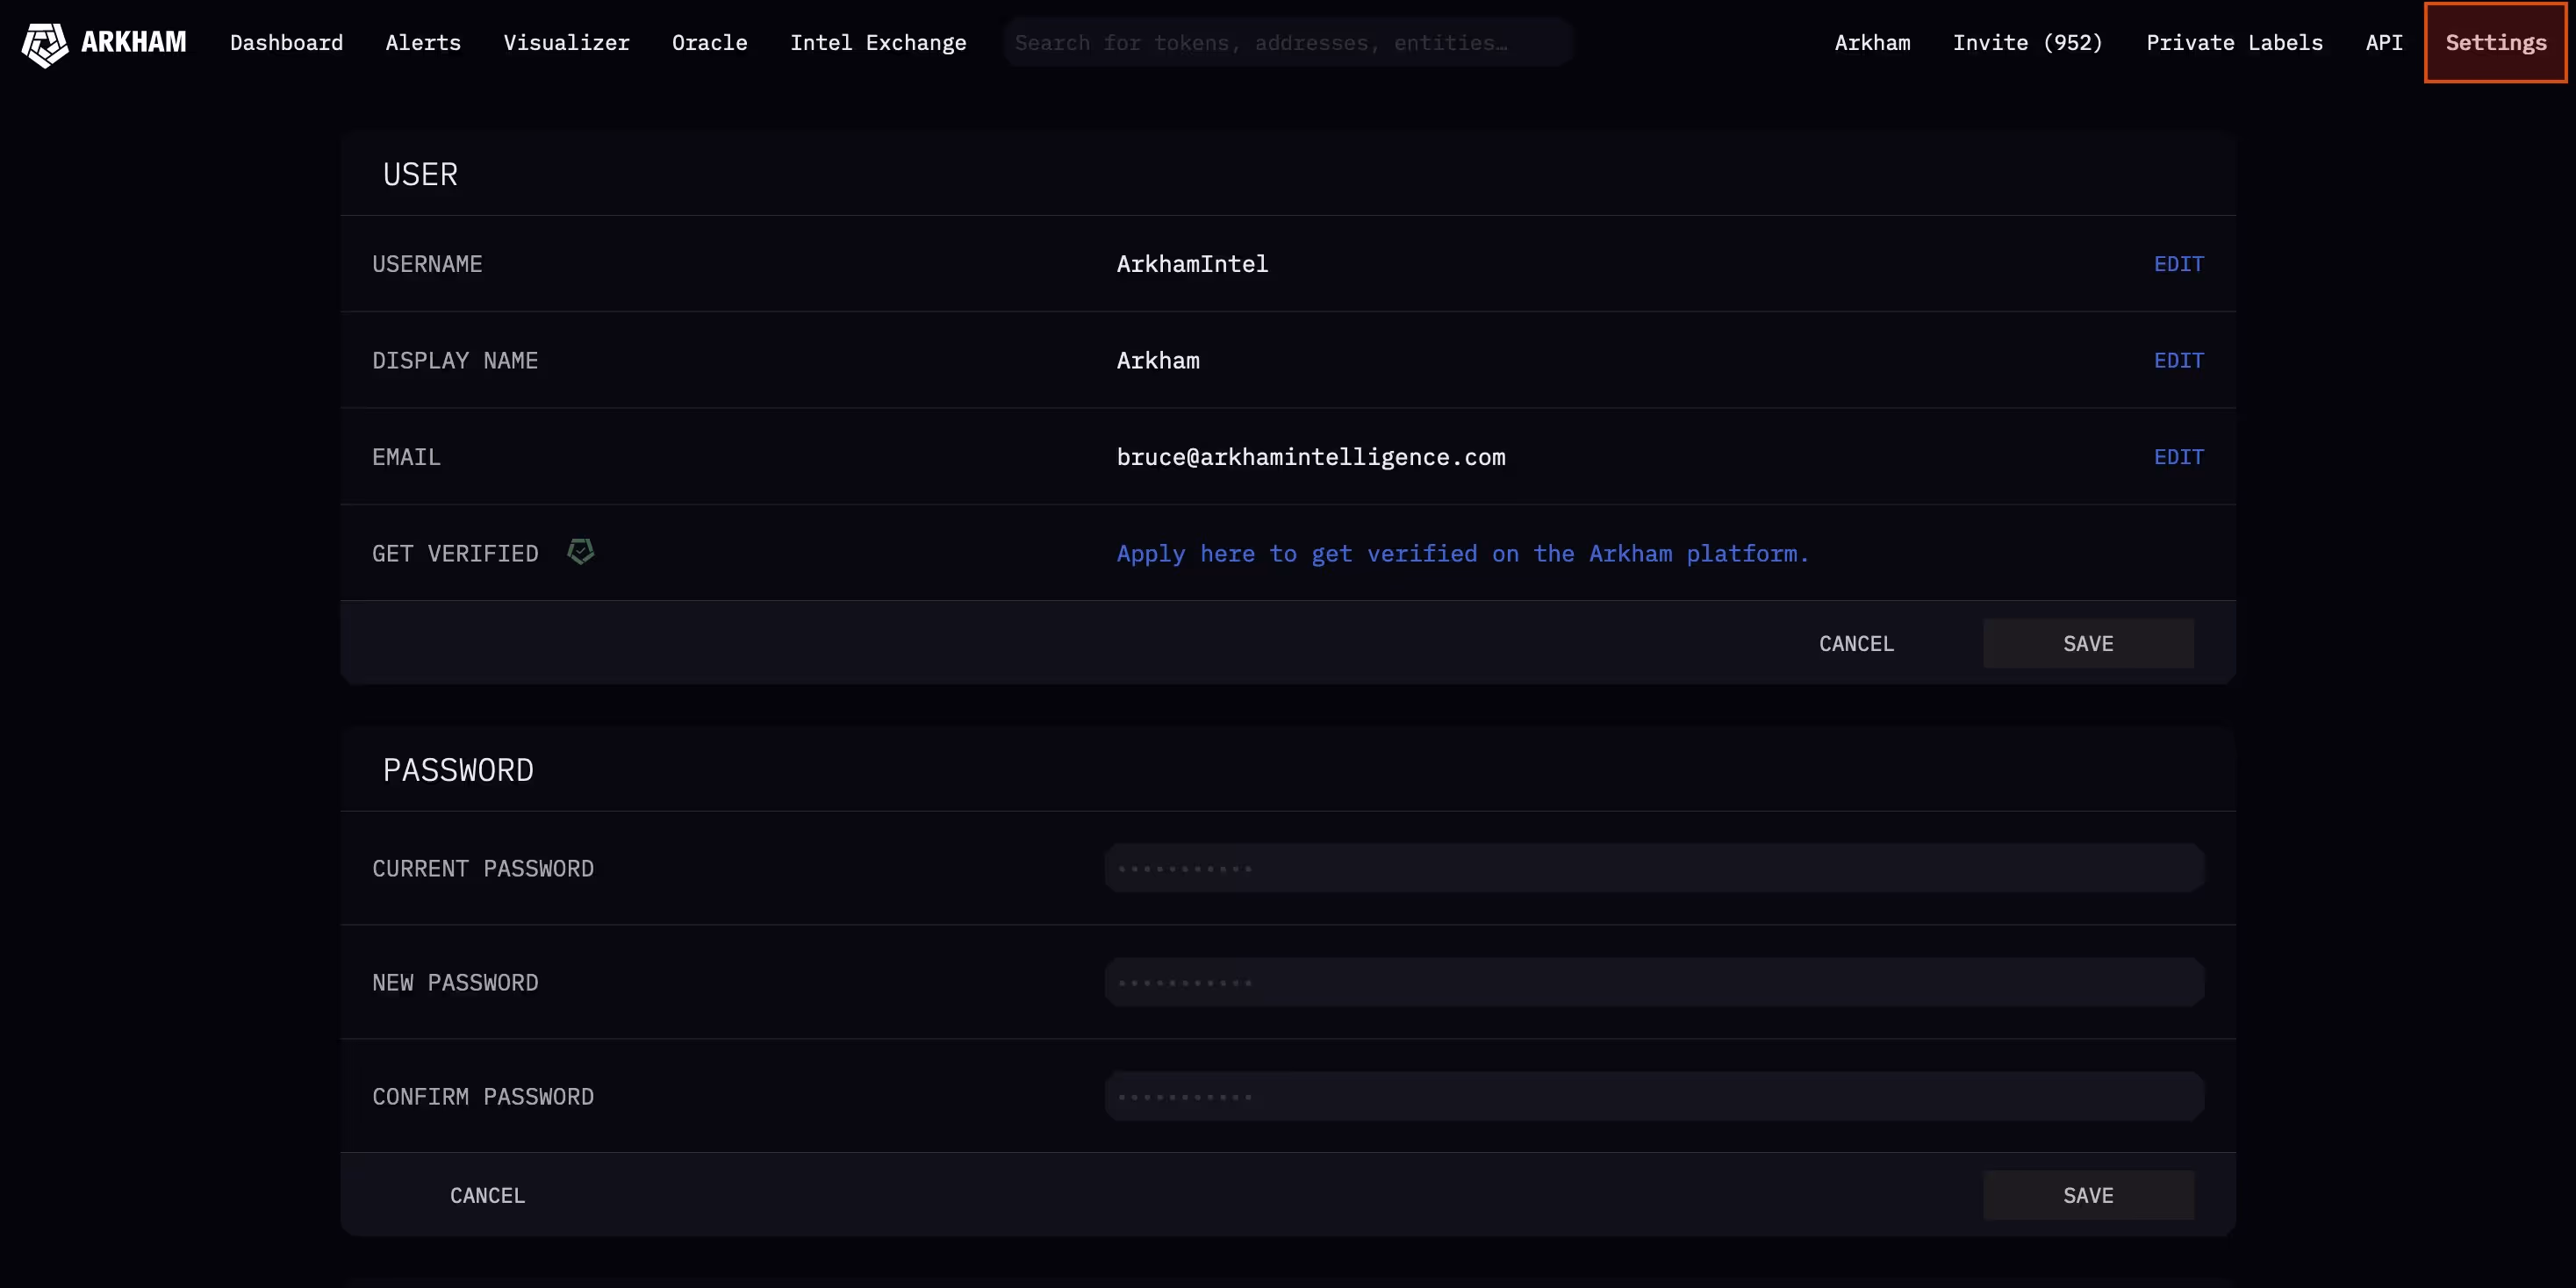Edit the ArkhamIntel username
Screen dimensions: 2576x1288
2178,264
